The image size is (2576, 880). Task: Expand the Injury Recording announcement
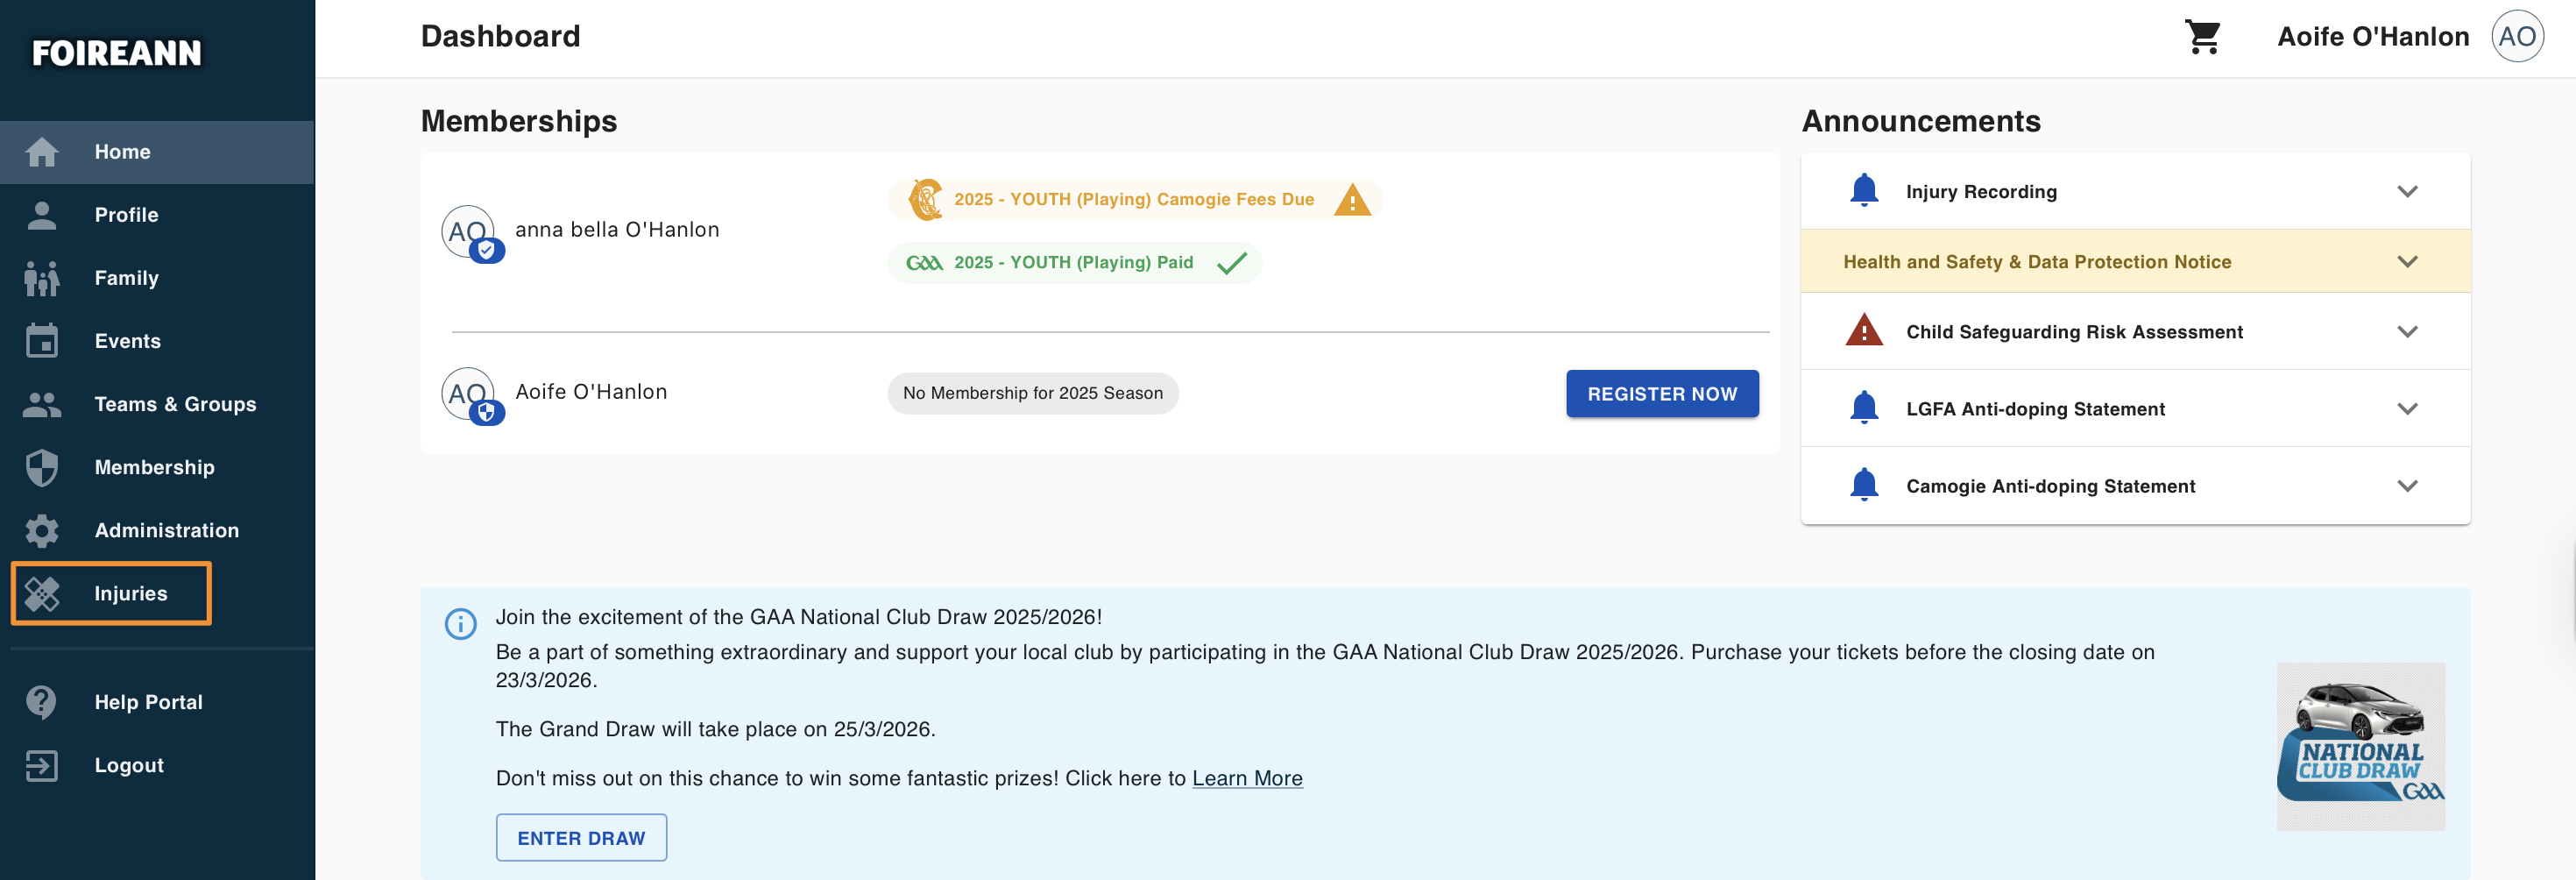point(2407,191)
